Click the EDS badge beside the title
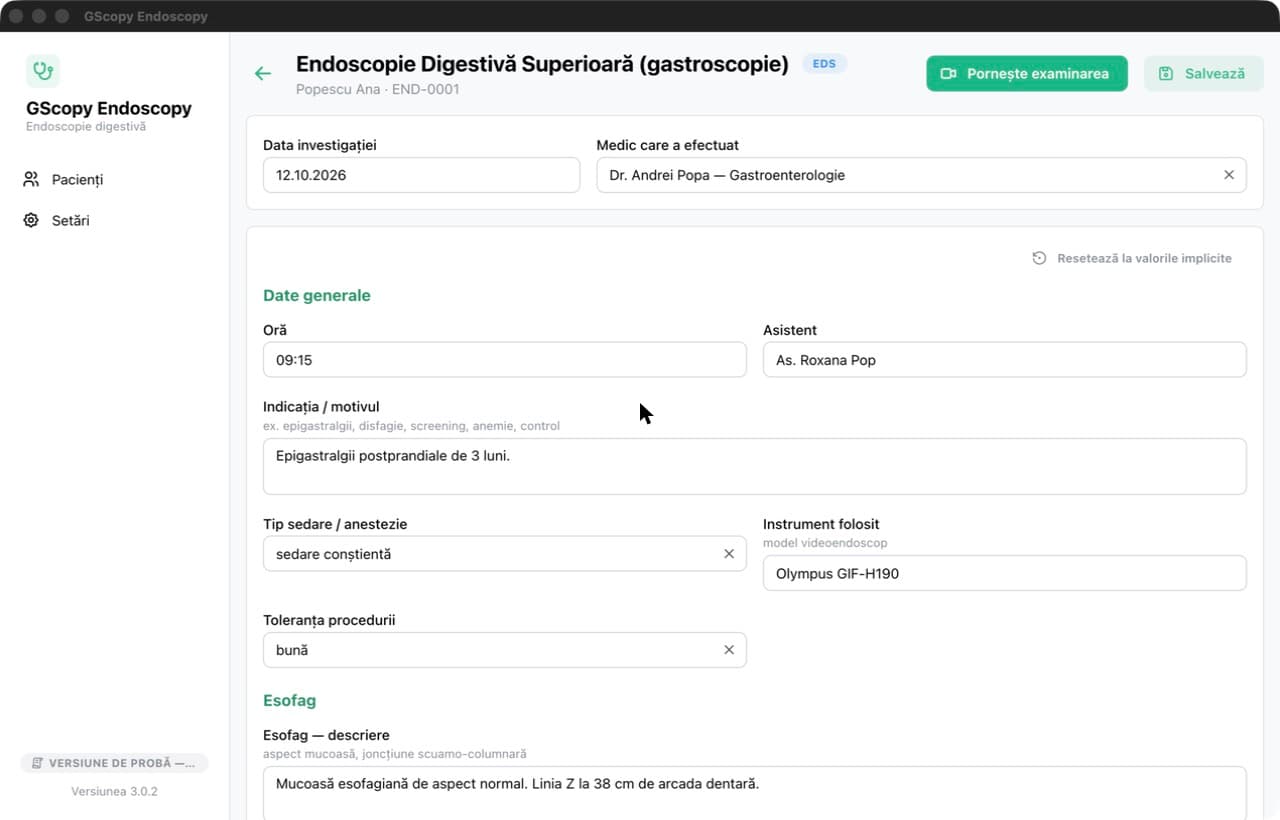Viewport: 1280px width, 820px height. click(824, 64)
